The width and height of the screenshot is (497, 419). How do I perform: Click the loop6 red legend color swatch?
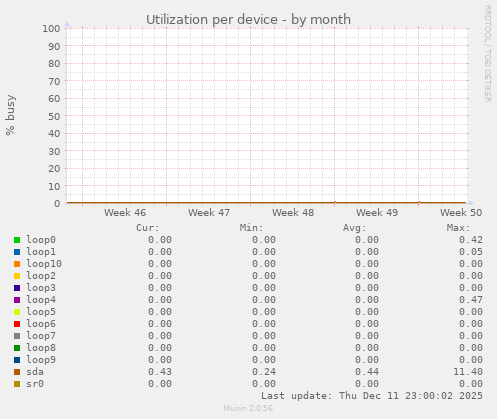point(17,324)
